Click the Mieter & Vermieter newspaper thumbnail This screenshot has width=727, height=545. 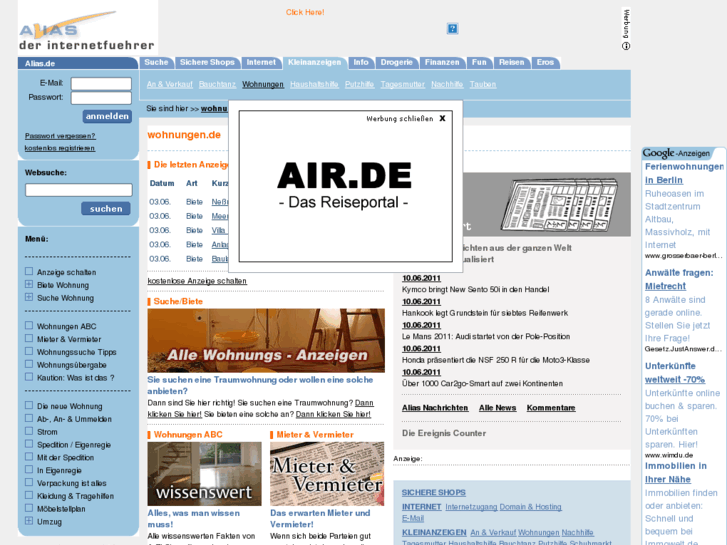click(x=327, y=474)
